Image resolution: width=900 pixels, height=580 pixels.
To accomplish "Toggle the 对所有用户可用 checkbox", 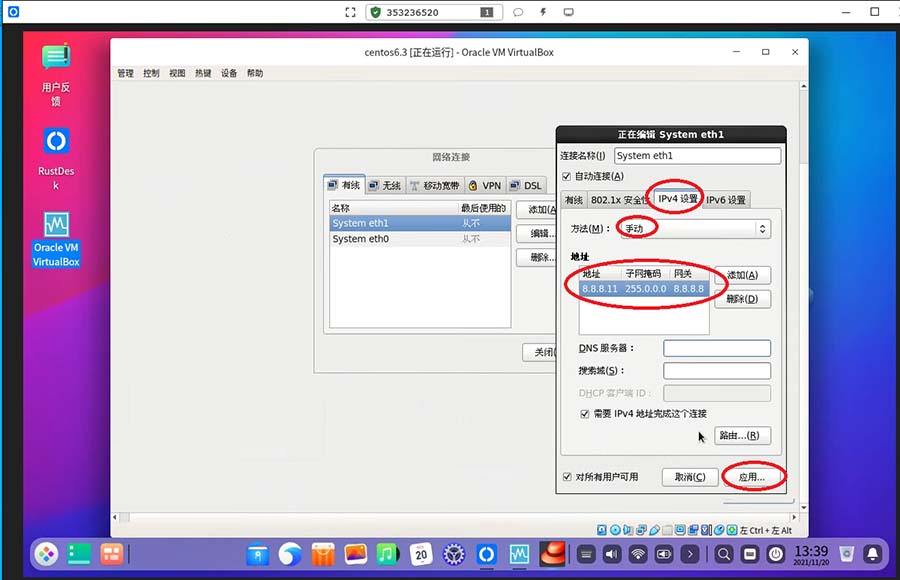I will click(x=567, y=477).
